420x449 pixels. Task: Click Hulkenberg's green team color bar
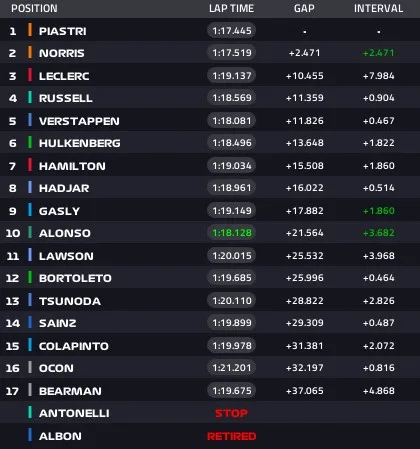point(30,142)
